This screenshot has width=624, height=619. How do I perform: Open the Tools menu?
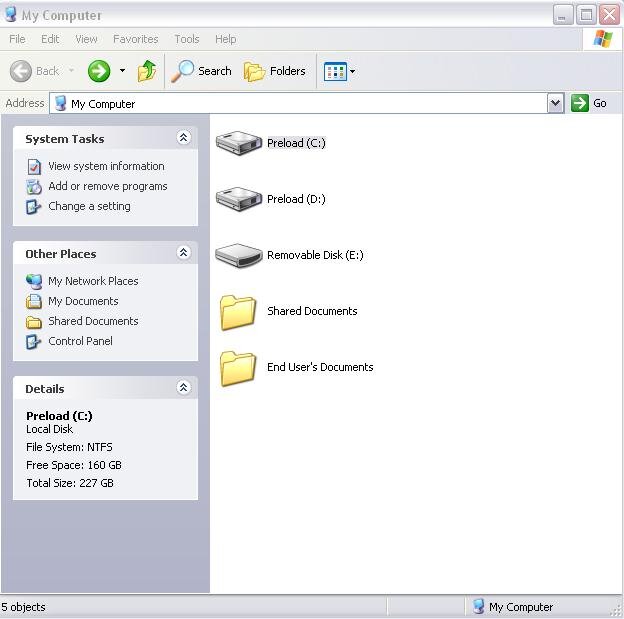click(x=187, y=39)
